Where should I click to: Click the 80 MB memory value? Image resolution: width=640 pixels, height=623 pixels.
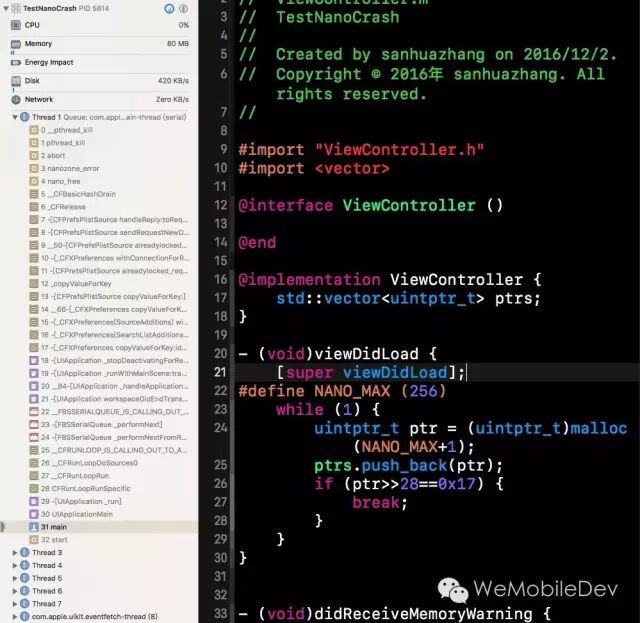click(x=178, y=44)
